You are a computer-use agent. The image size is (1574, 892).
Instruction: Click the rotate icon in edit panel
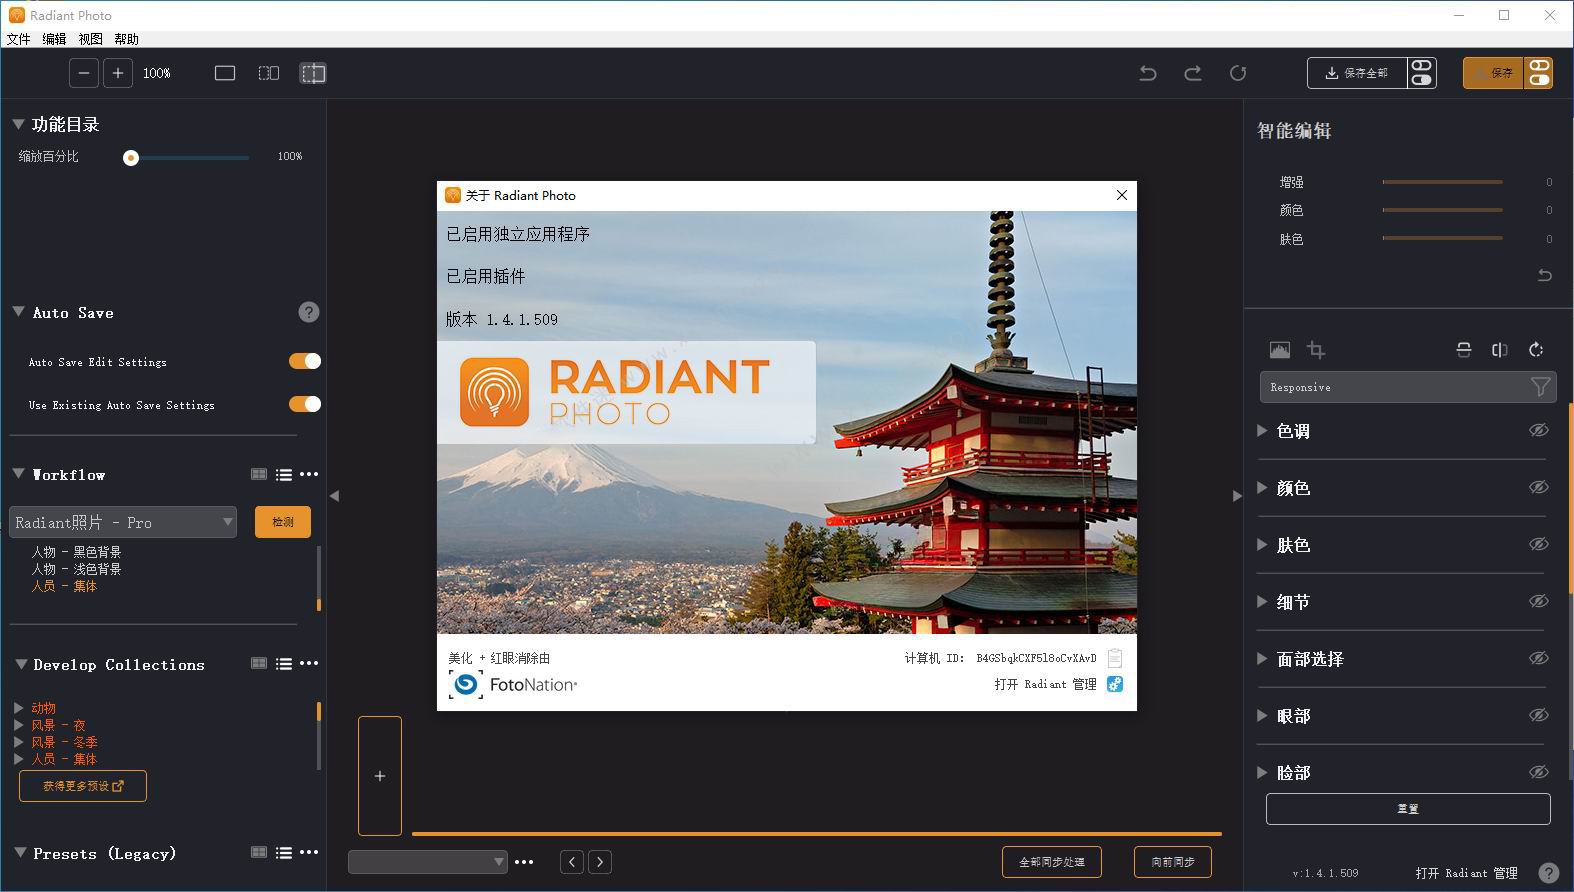pyautogui.click(x=1536, y=349)
